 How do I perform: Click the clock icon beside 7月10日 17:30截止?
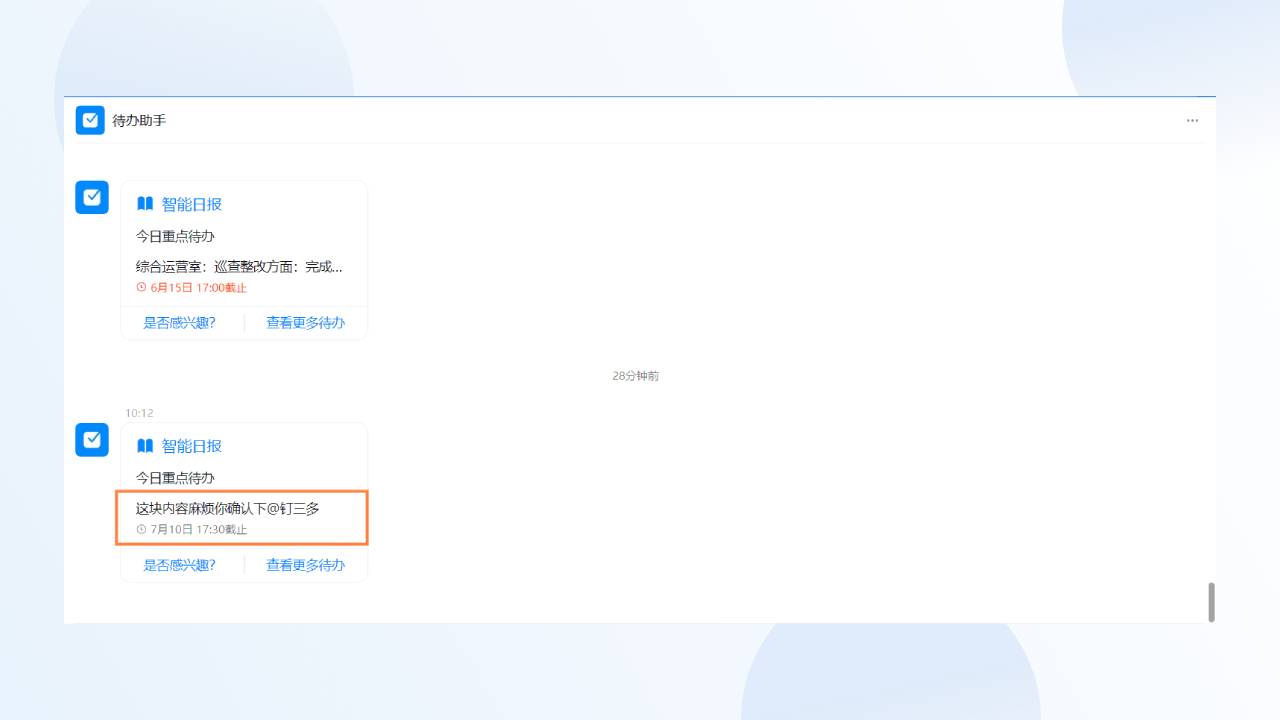pyautogui.click(x=141, y=530)
